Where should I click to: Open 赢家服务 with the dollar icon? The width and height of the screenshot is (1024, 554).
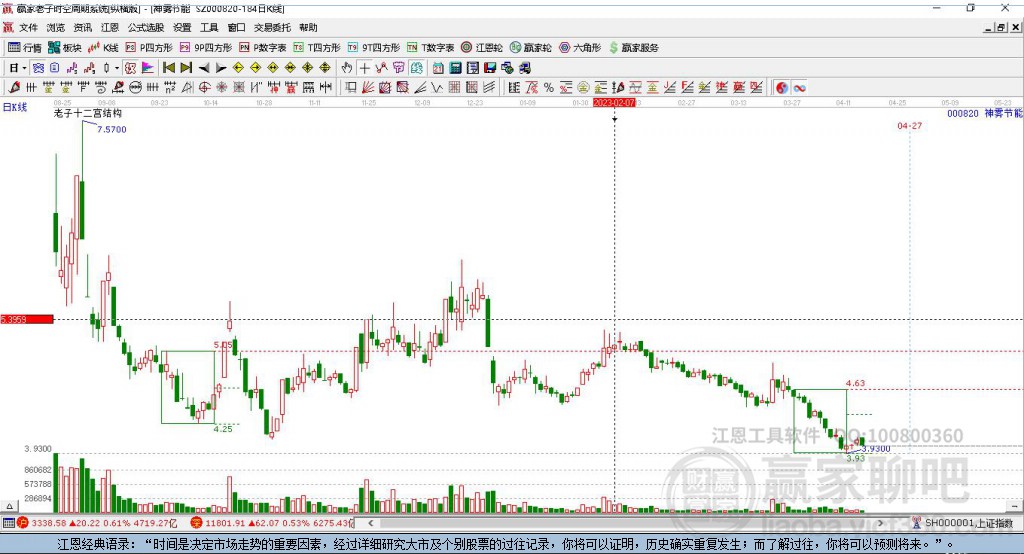coord(633,48)
